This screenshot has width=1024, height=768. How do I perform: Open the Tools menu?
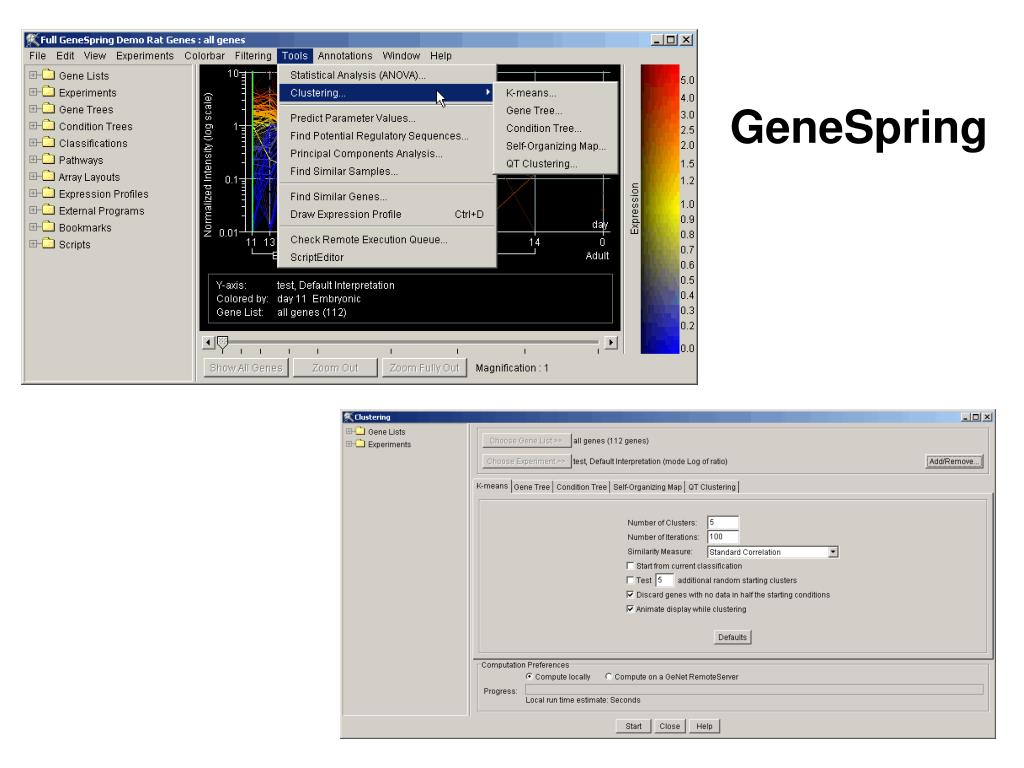(x=295, y=56)
